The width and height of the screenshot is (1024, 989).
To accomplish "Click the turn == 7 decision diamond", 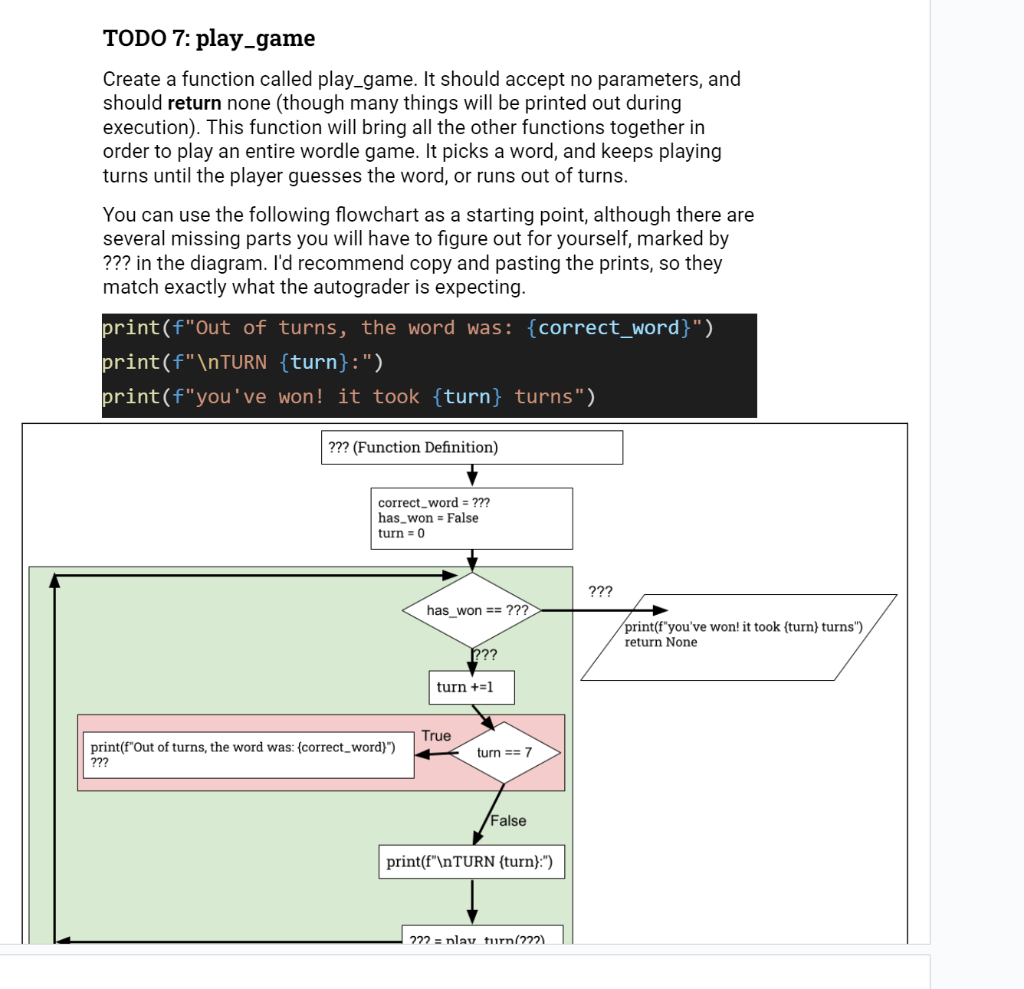I will coord(503,753).
